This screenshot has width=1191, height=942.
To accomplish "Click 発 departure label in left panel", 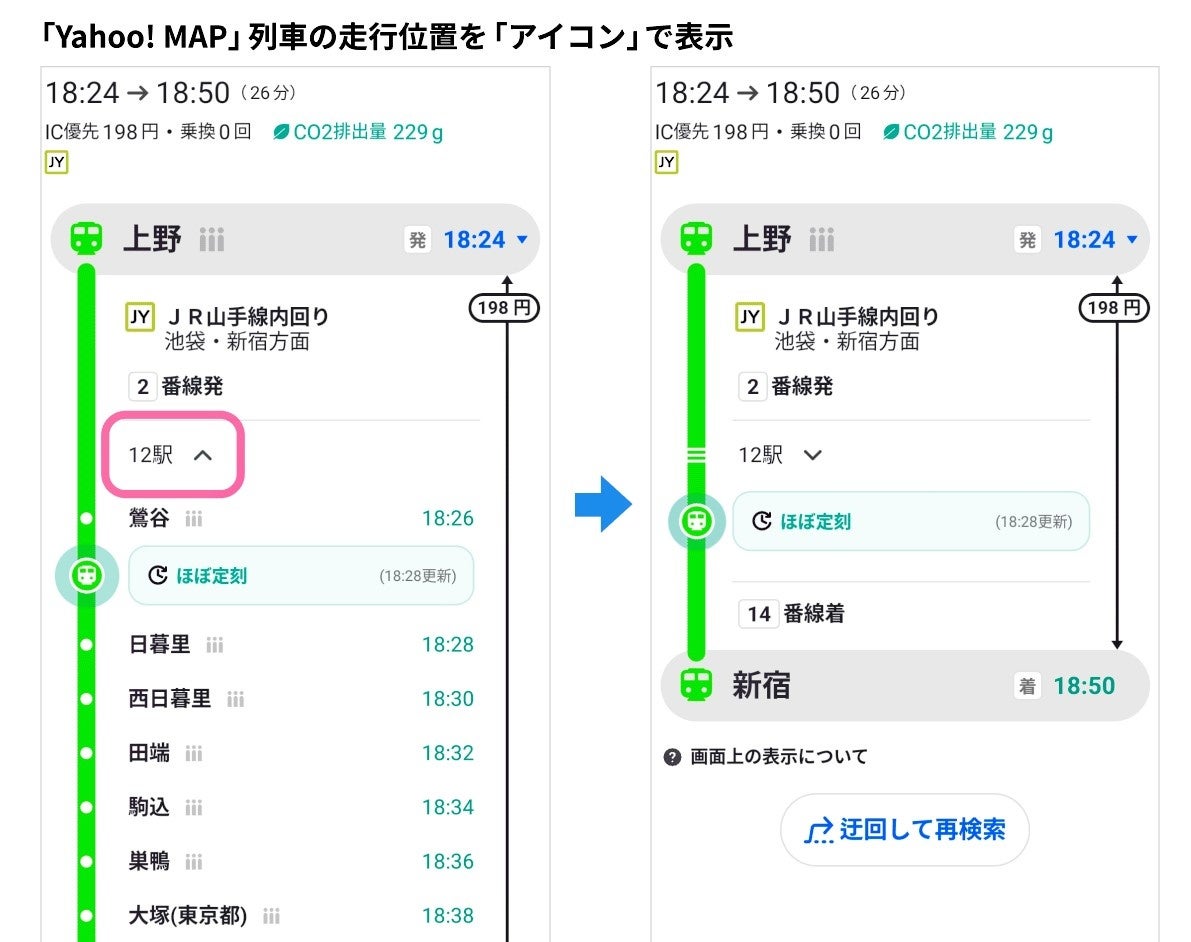I will click(x=418, y=240).
